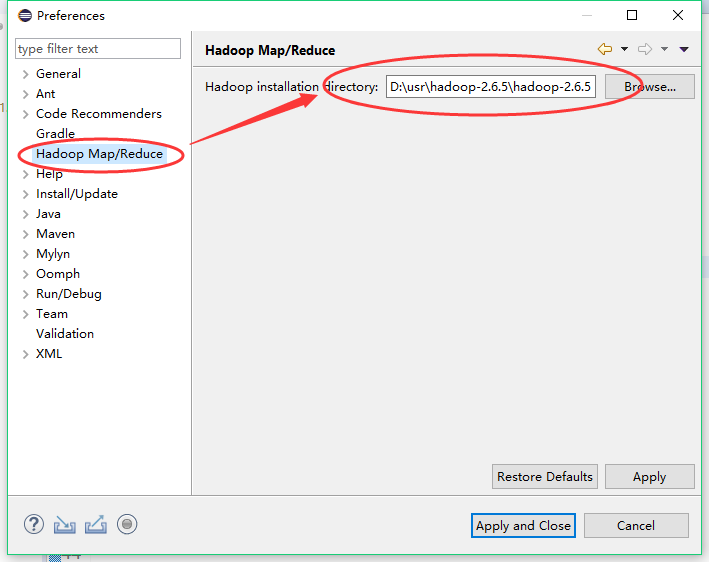Expand the Help tree node
This screenshot has width=709, height=562.
click(x=26, y=174)
